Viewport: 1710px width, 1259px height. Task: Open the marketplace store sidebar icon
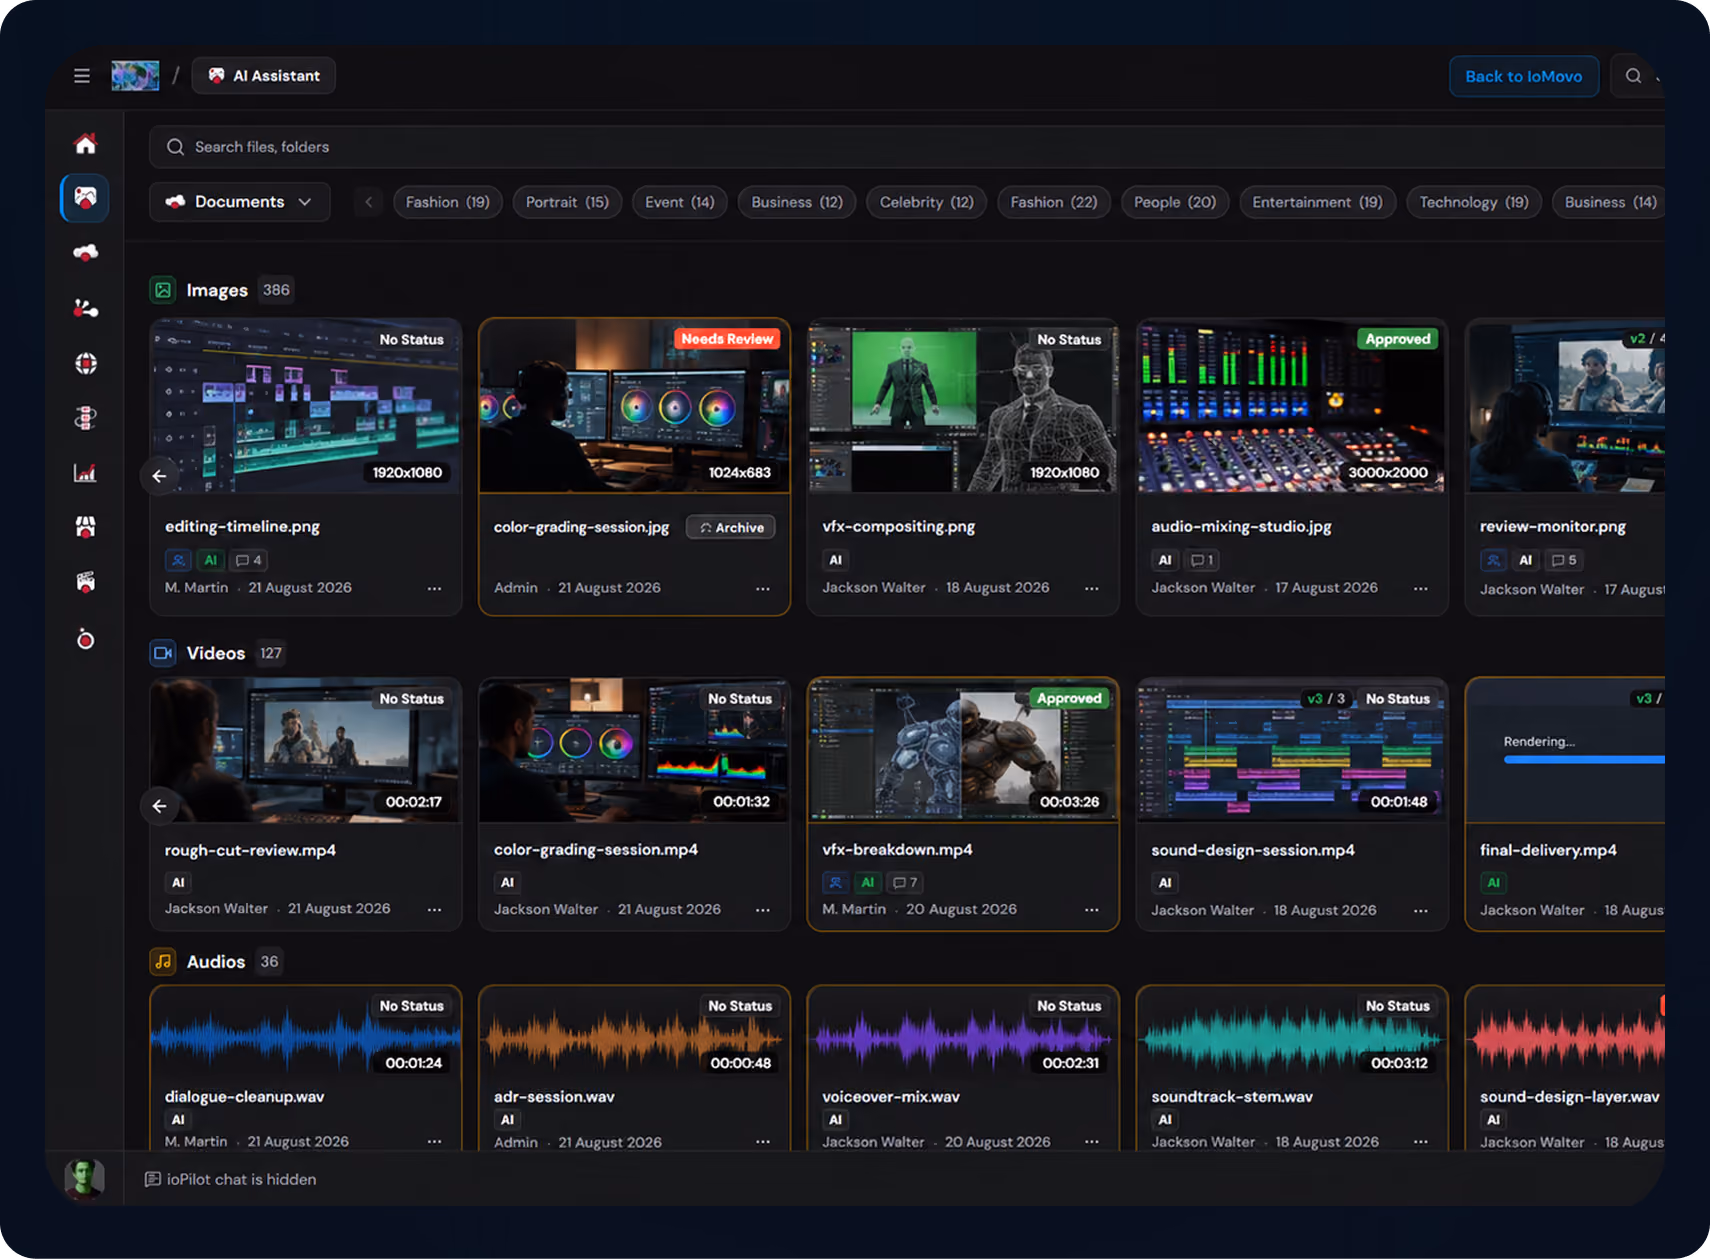pyautogui.click(x=86, y=527)
